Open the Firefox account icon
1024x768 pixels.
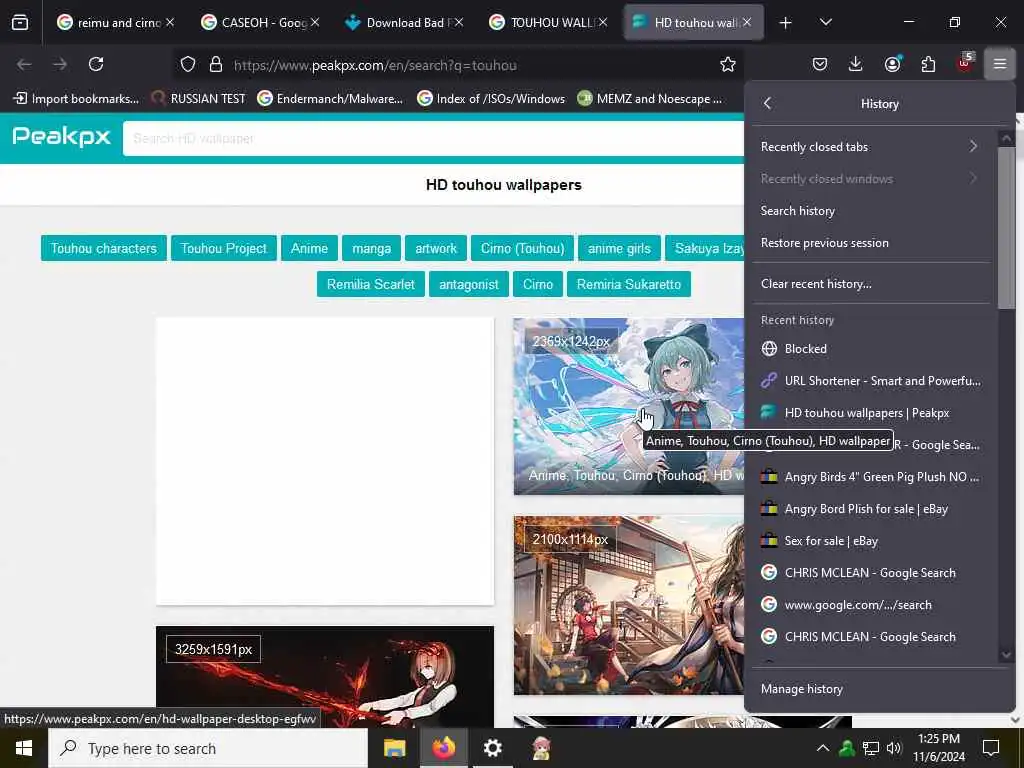(892, 64)
